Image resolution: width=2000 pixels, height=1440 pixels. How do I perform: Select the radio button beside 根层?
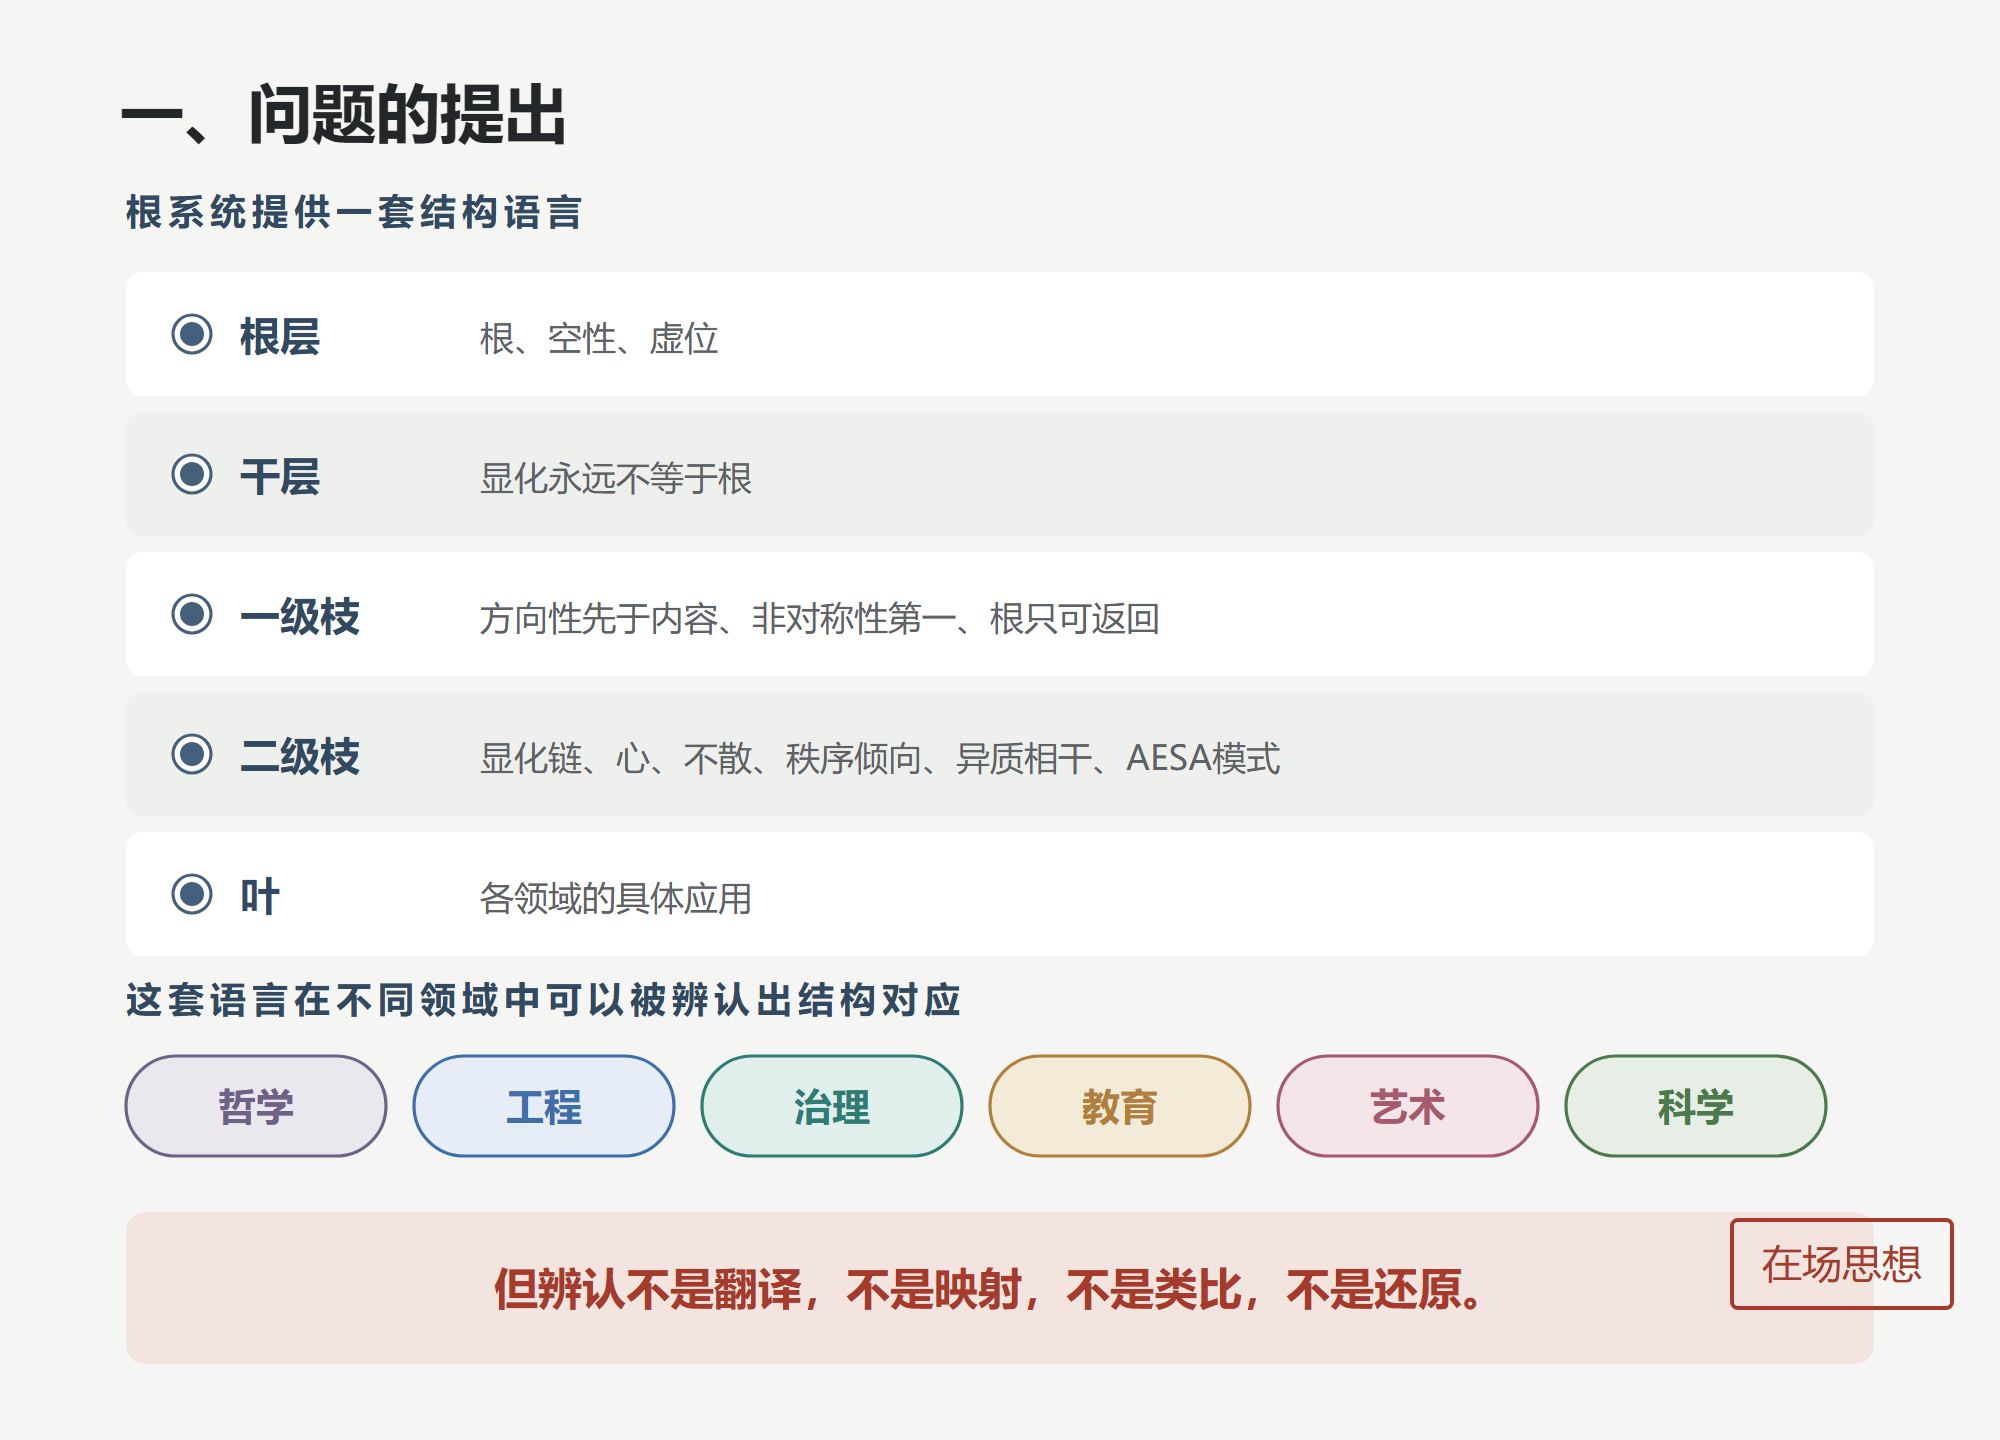(x=192, y=334)
